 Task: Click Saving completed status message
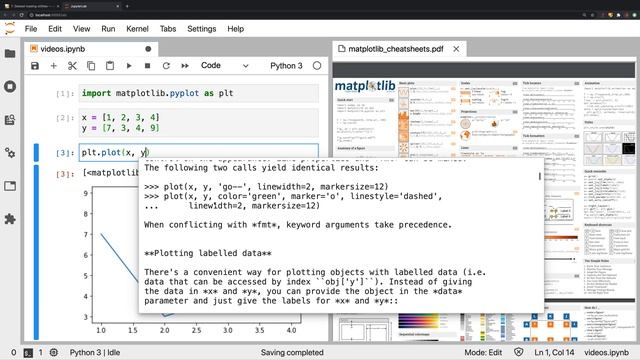pos(292,352)
